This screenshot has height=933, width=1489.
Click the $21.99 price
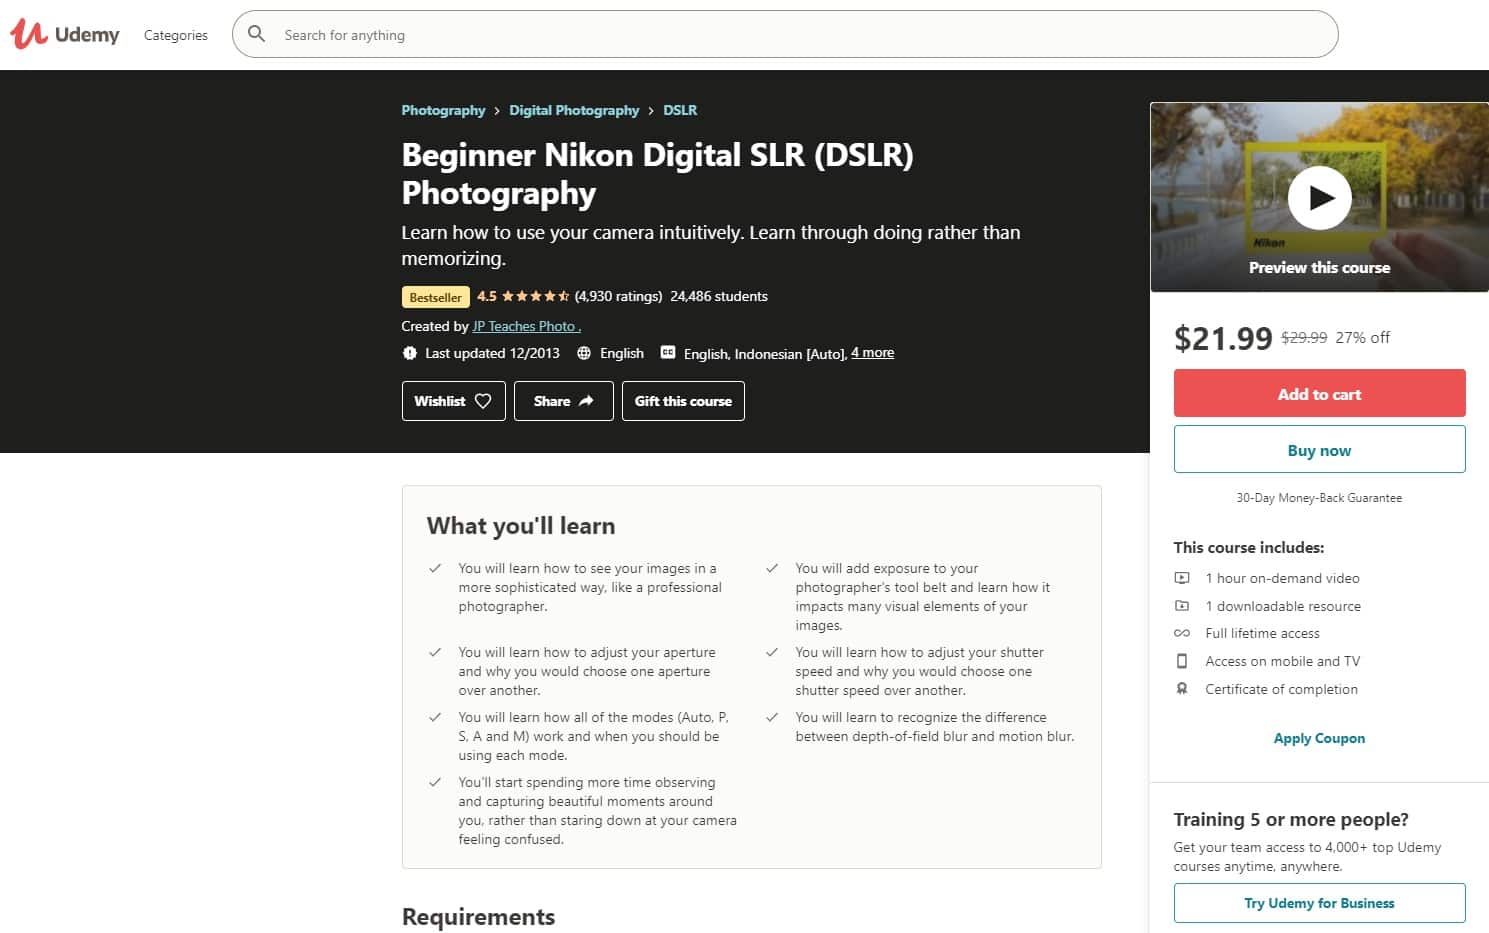click(1222, 338)
